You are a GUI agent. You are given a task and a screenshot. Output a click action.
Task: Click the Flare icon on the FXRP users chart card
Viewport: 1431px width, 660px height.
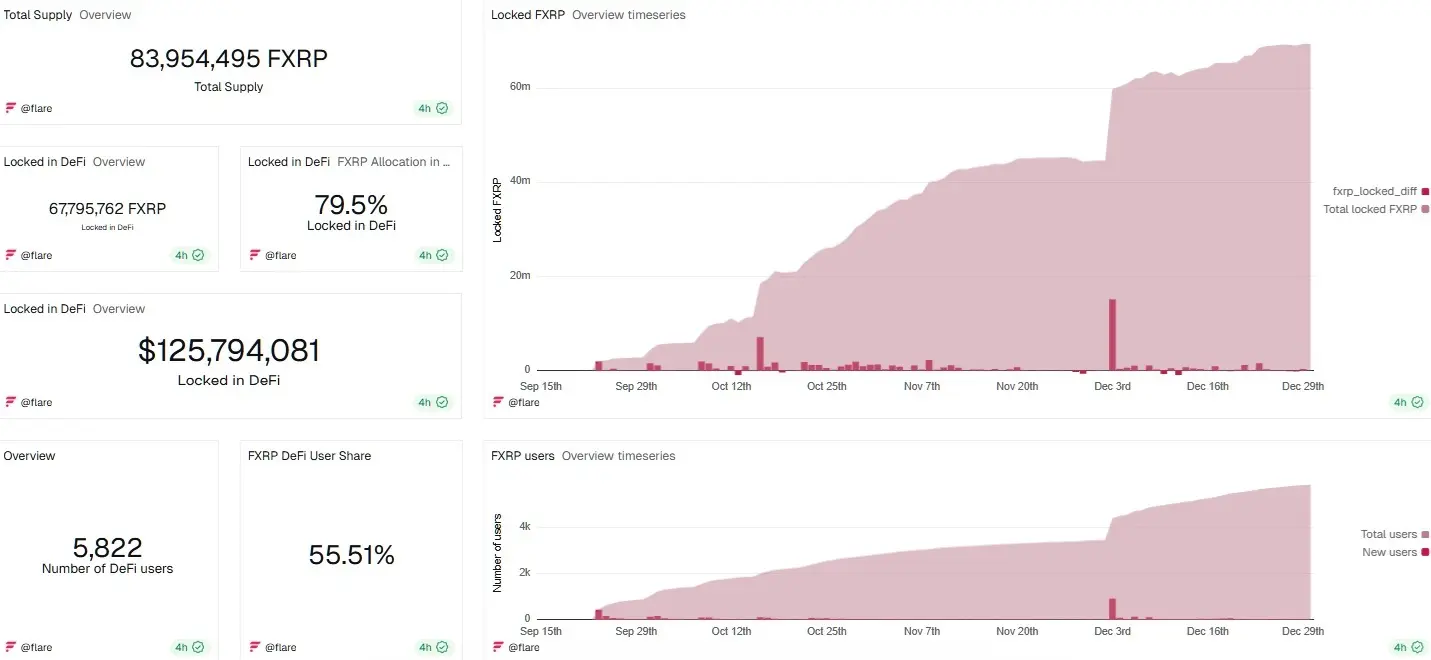click(x=497, y=646)
